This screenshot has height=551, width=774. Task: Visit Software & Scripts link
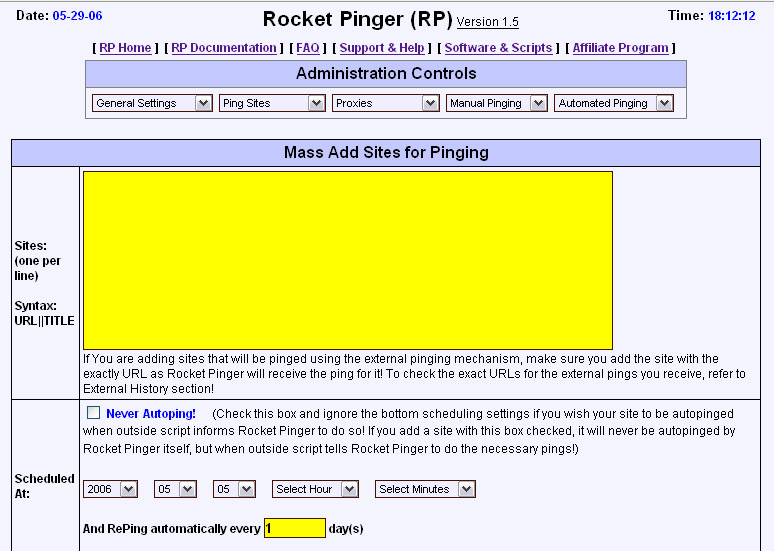[x=498, y=48]
